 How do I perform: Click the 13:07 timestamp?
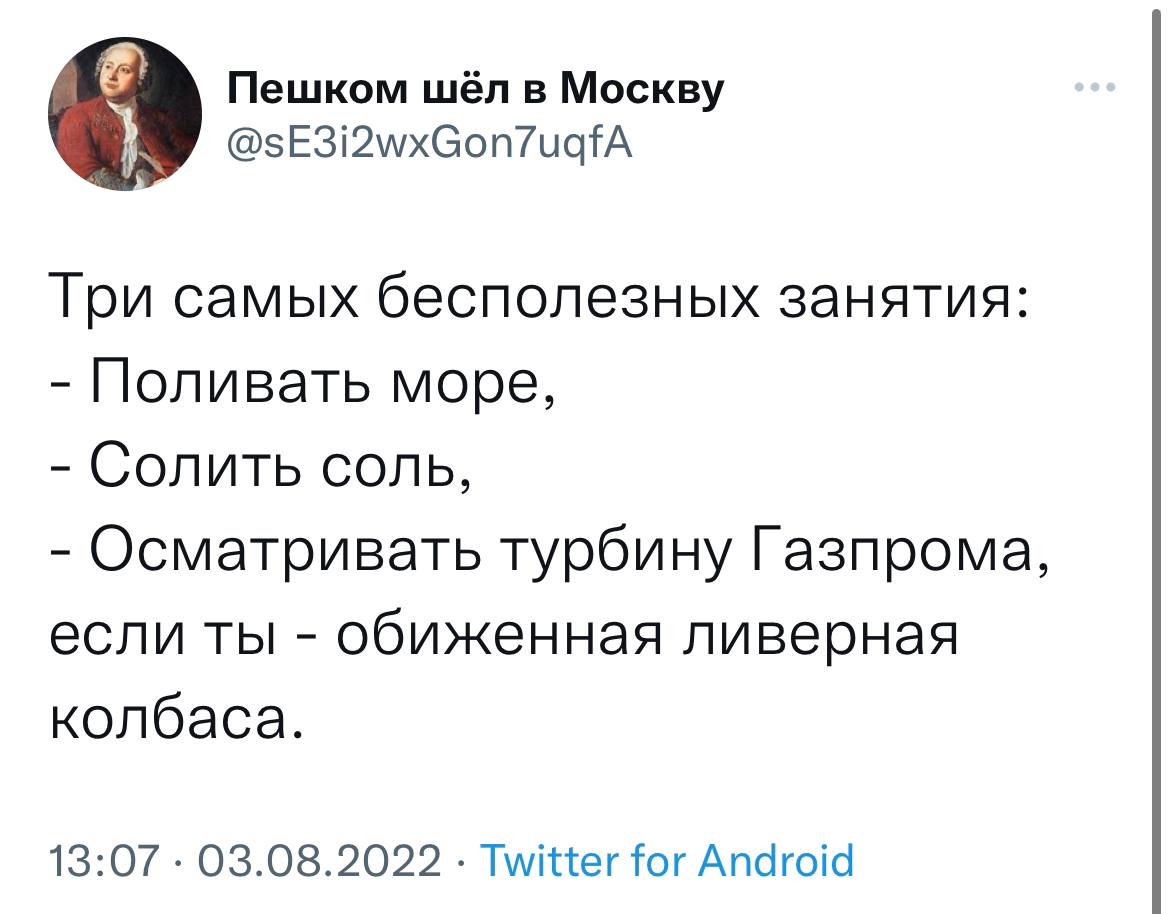(105, 860)
